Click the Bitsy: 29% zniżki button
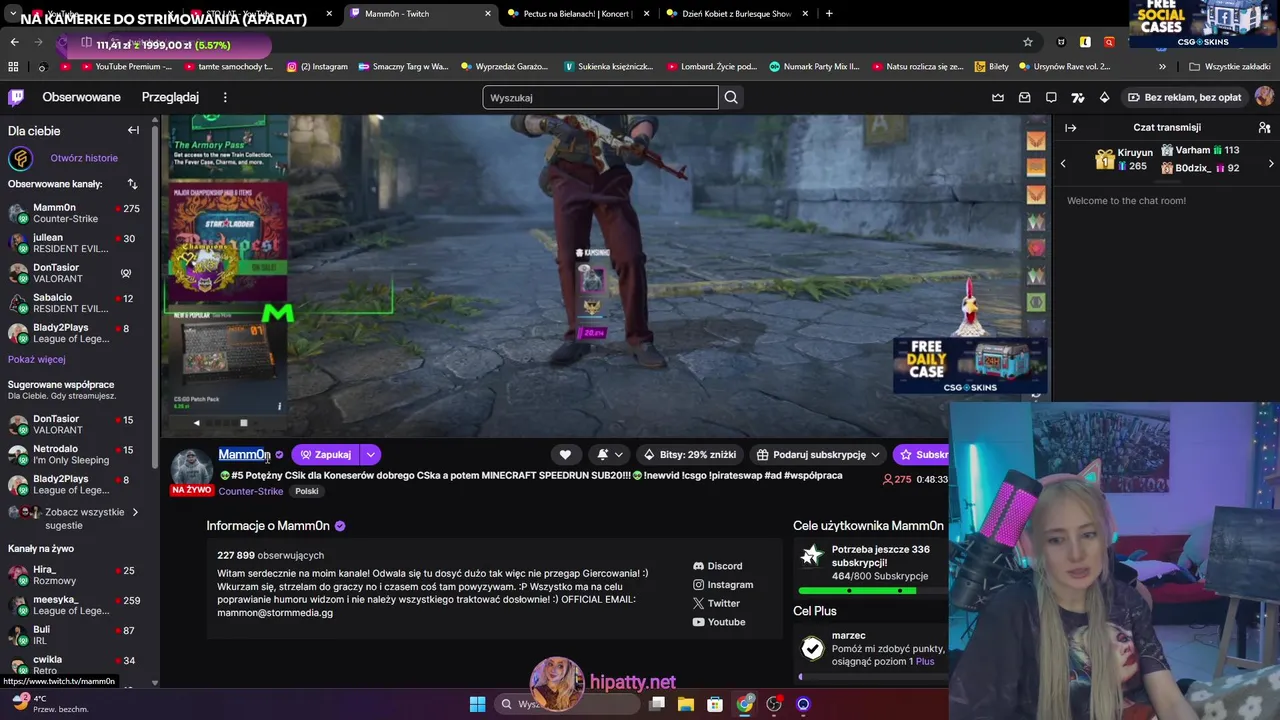Screen dimensions: 1280x720 pos(690,454)
